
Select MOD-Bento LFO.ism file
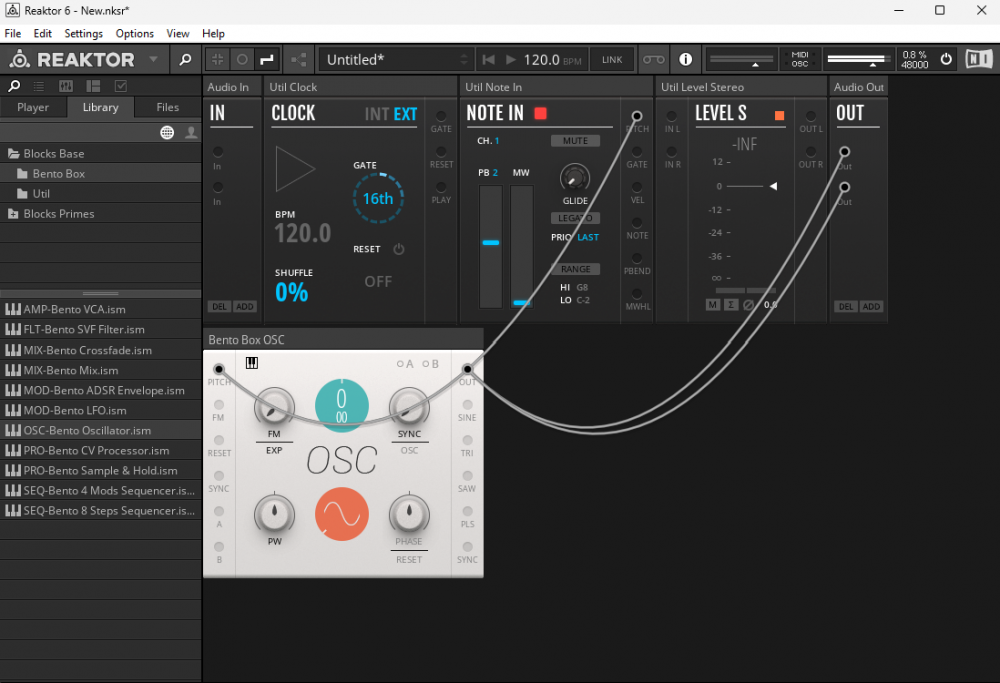[x=100, y=410]
